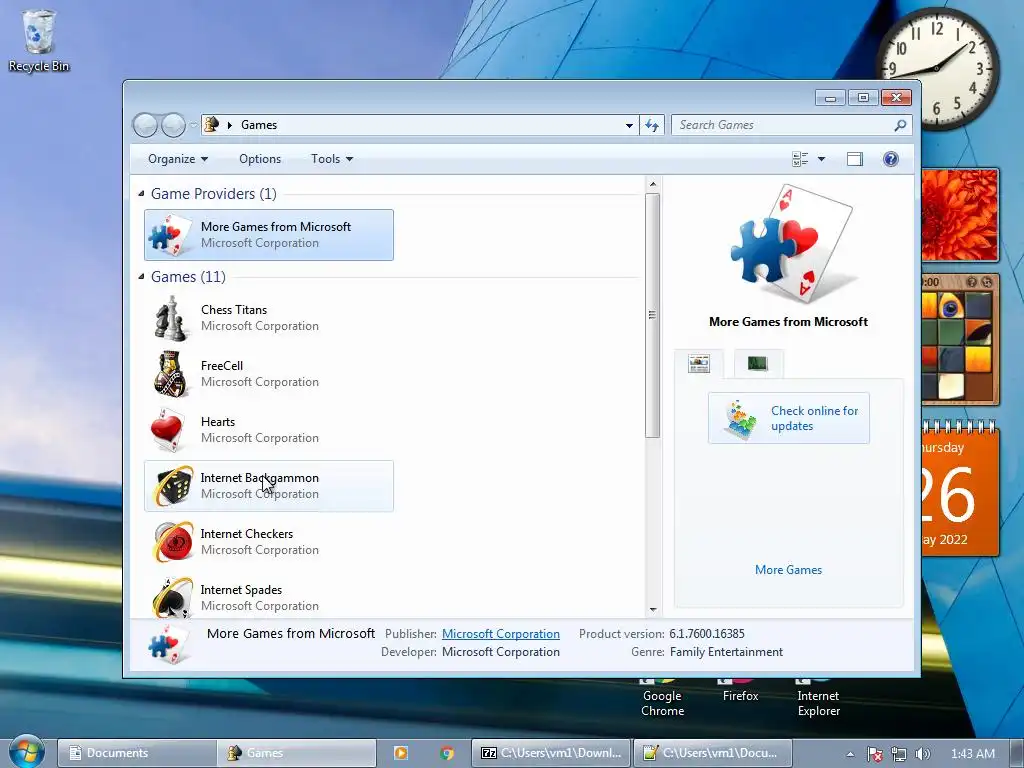Viewport: 1024px width, 768px height.
Task: Collapse the Game Providers group
Action: coord(142,193)
